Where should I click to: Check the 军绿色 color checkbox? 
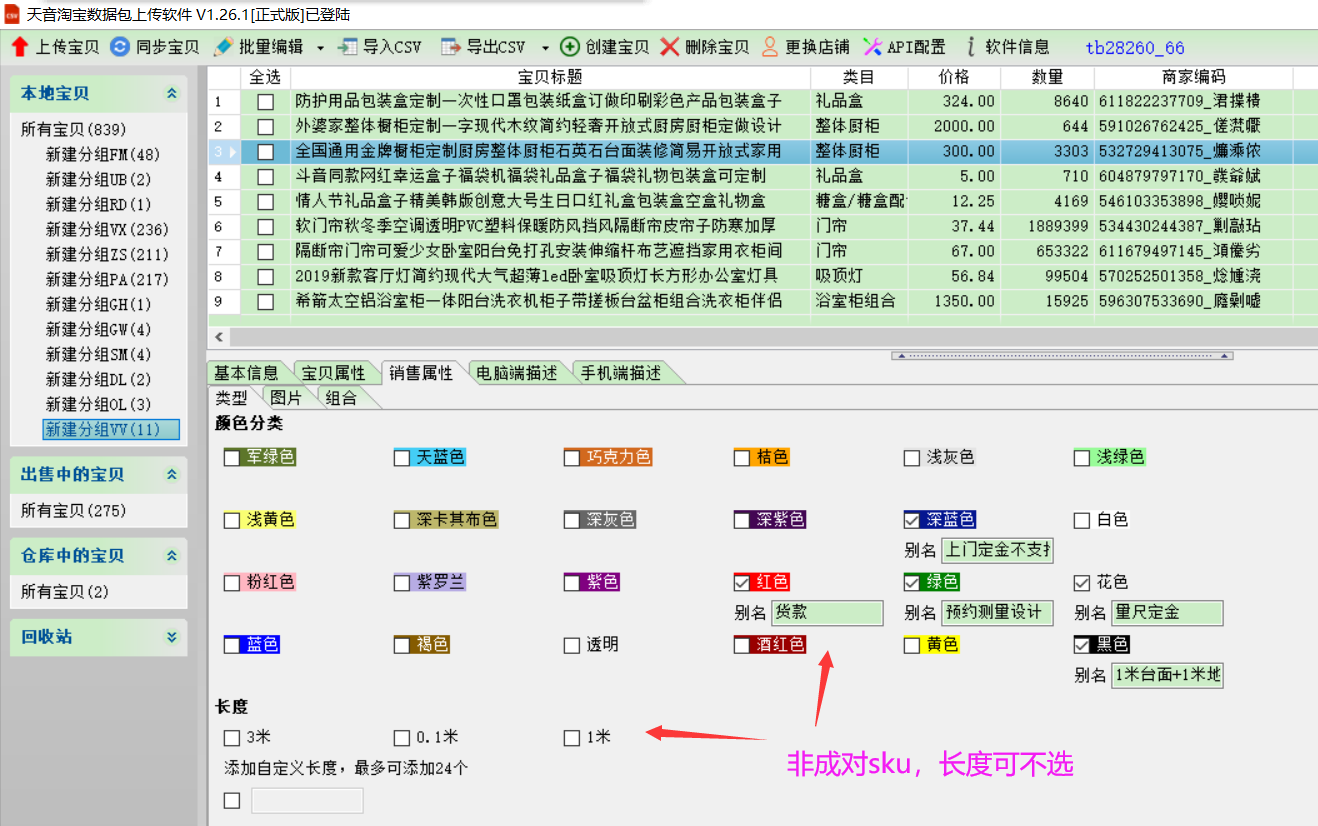click(x=232, y=458)
